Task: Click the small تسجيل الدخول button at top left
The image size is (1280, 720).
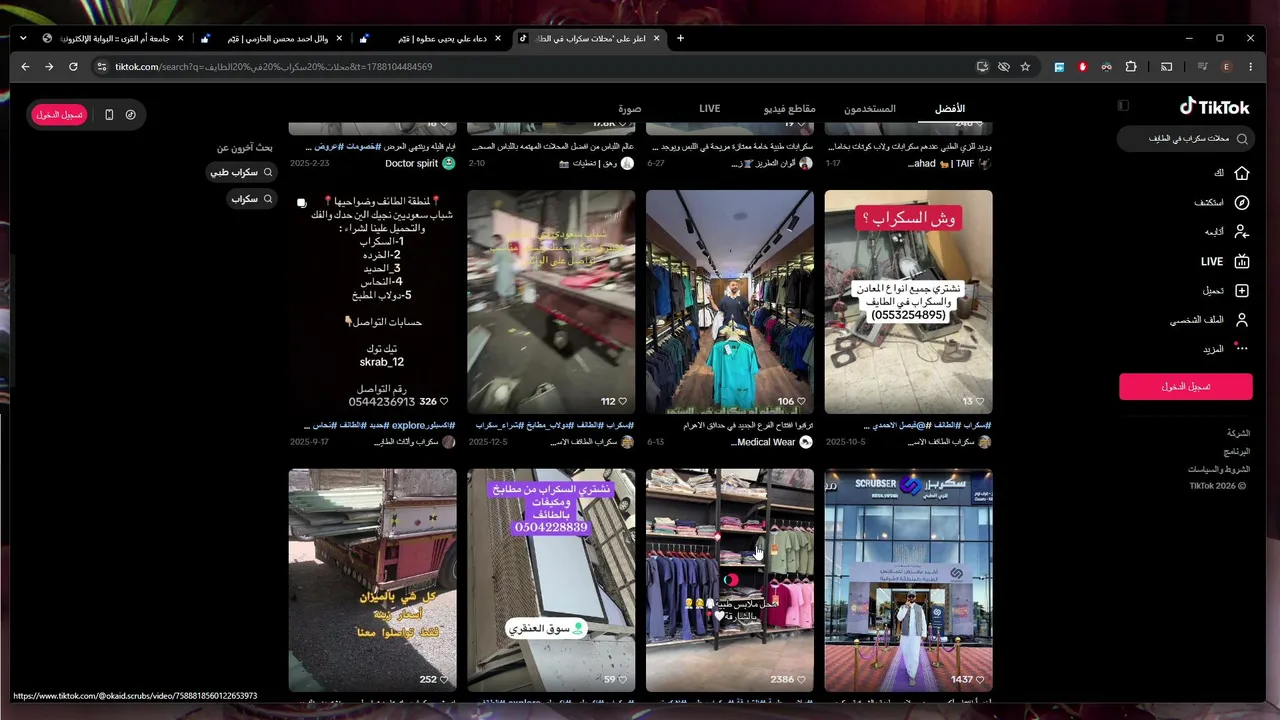Action: tap(60, 115)
